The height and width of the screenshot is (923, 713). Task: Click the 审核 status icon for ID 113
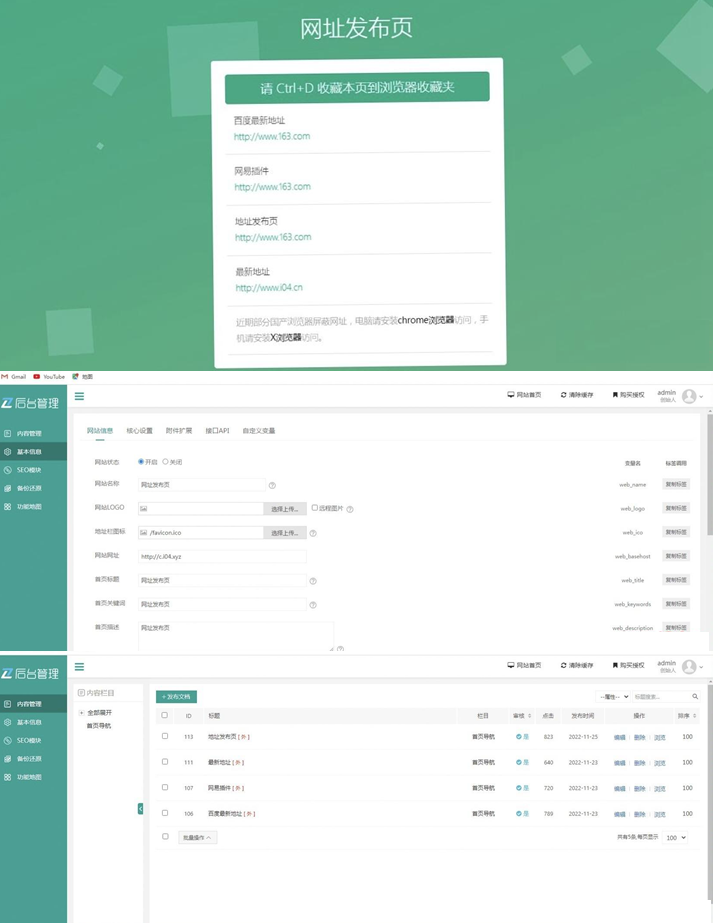[519, 736]
